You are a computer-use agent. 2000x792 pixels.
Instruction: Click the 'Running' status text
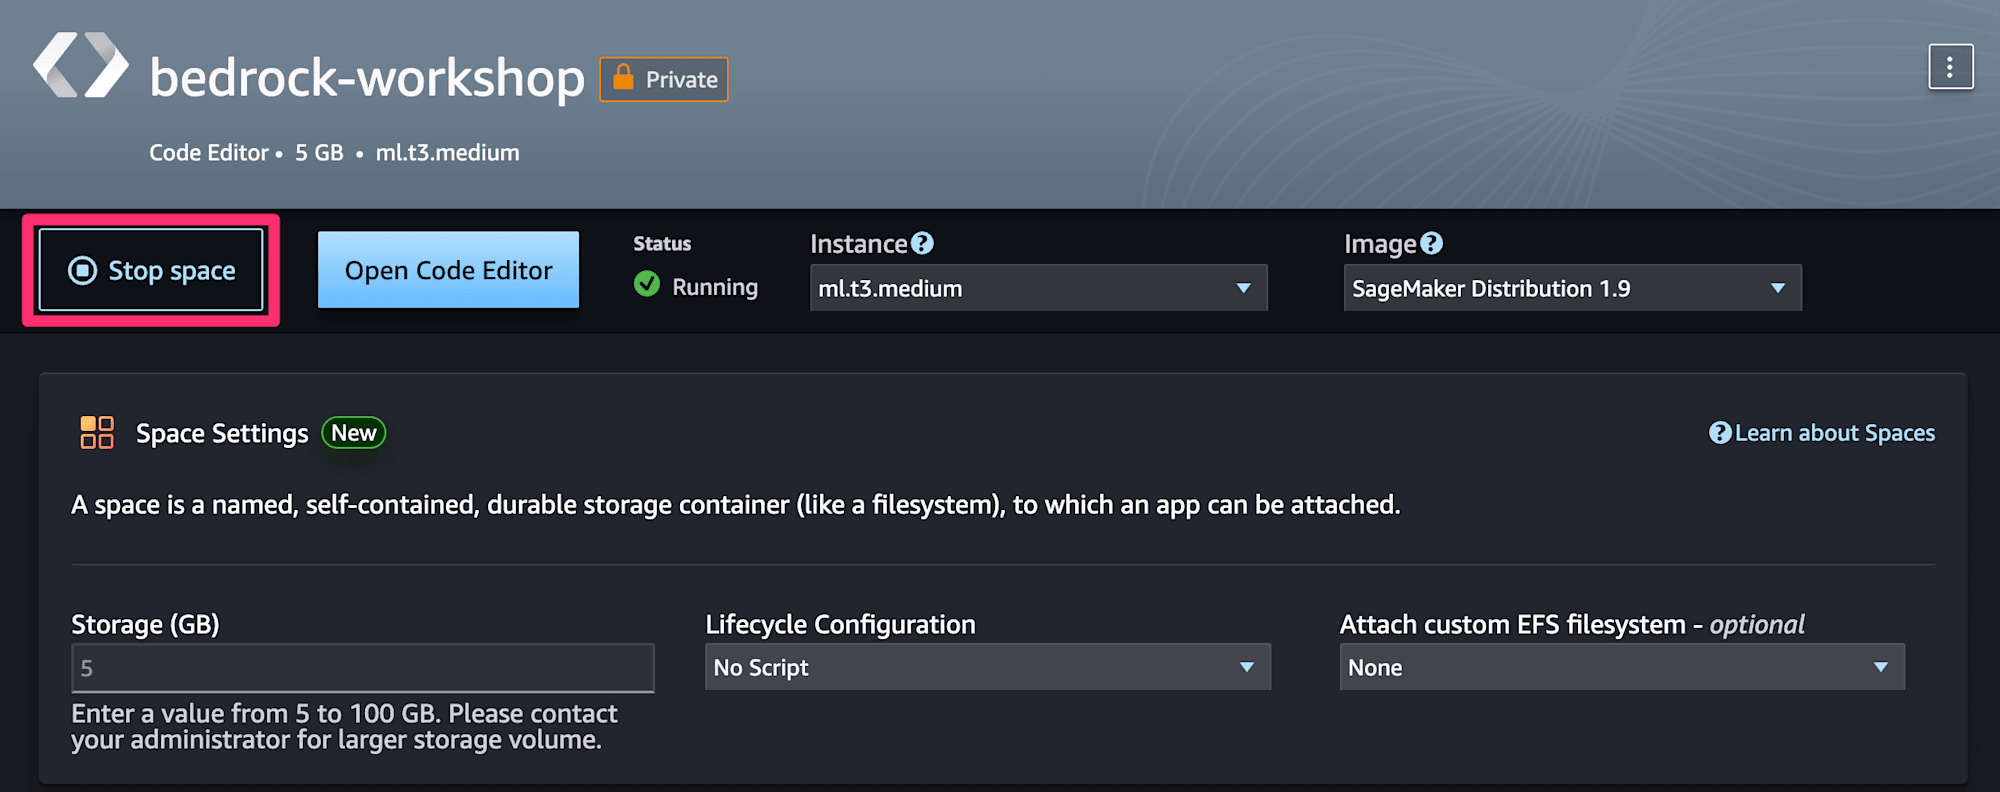[715, 287]
